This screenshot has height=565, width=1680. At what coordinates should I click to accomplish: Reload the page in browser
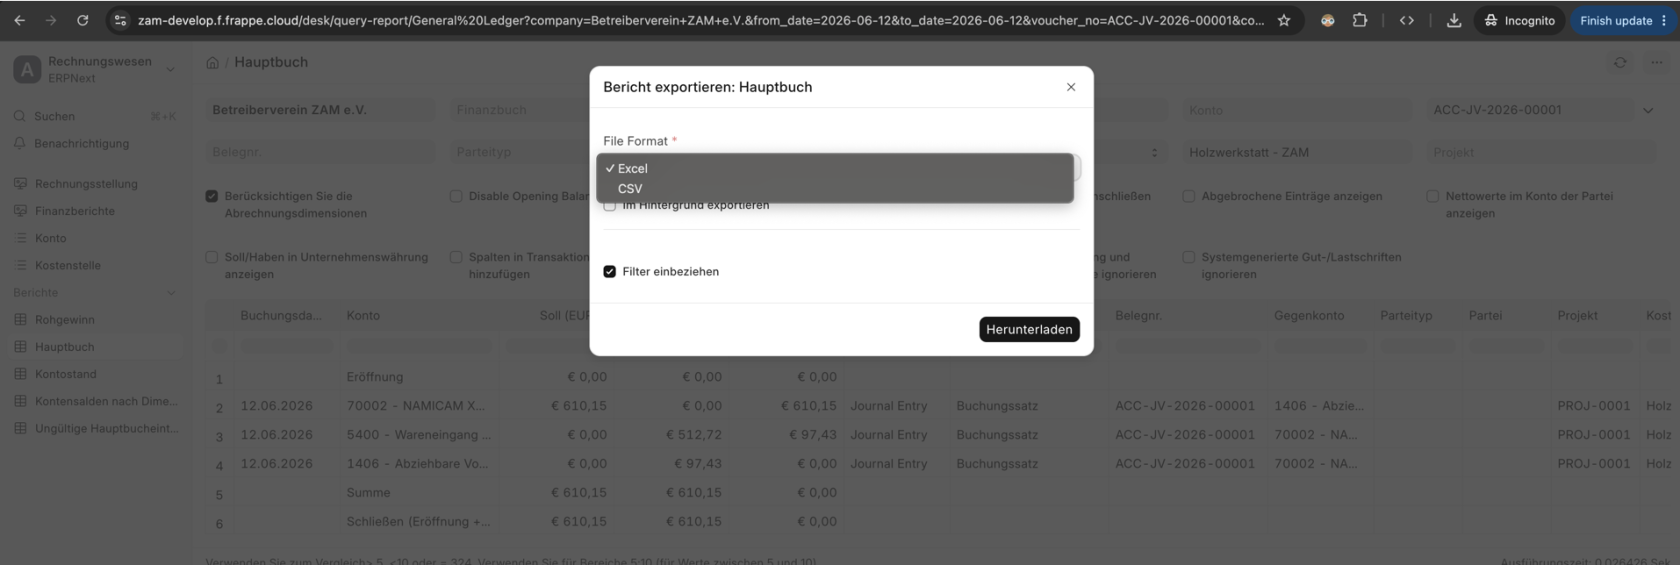point(82,20)
